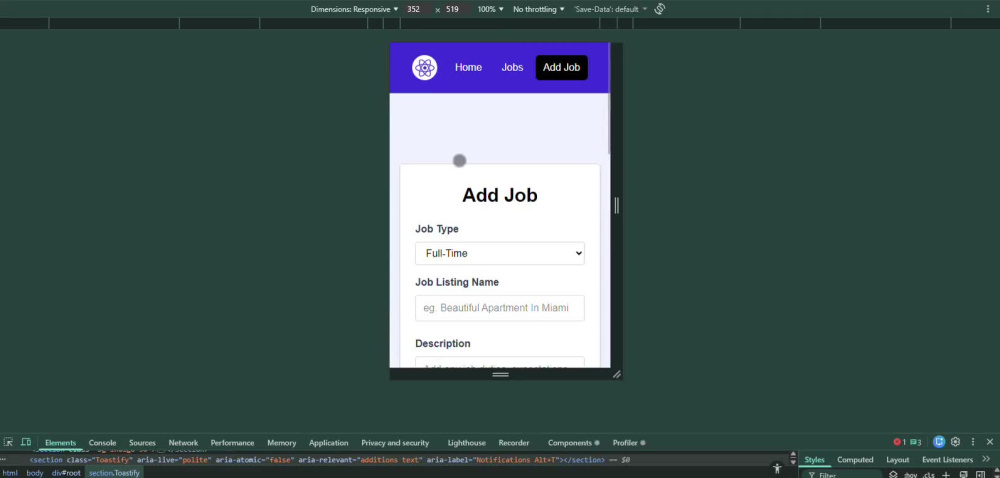Select the div#root breadcrumb
The height and width of the screenshot is (478, 1000).
[x=66, y=473]
